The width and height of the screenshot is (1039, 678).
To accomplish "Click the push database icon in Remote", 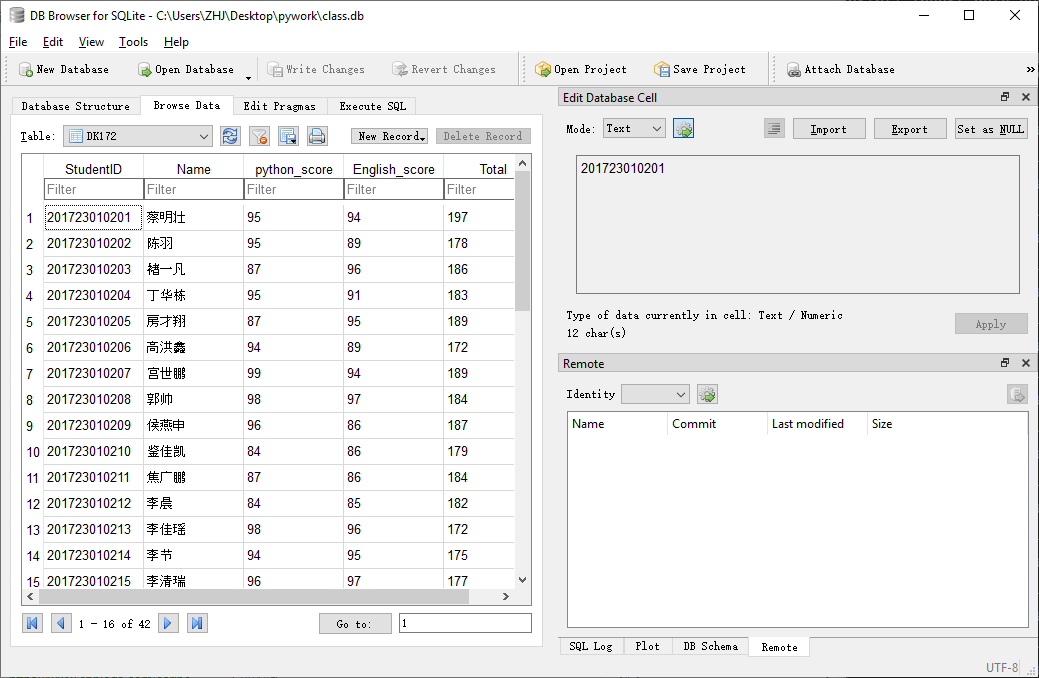I will pos(1017,394).
